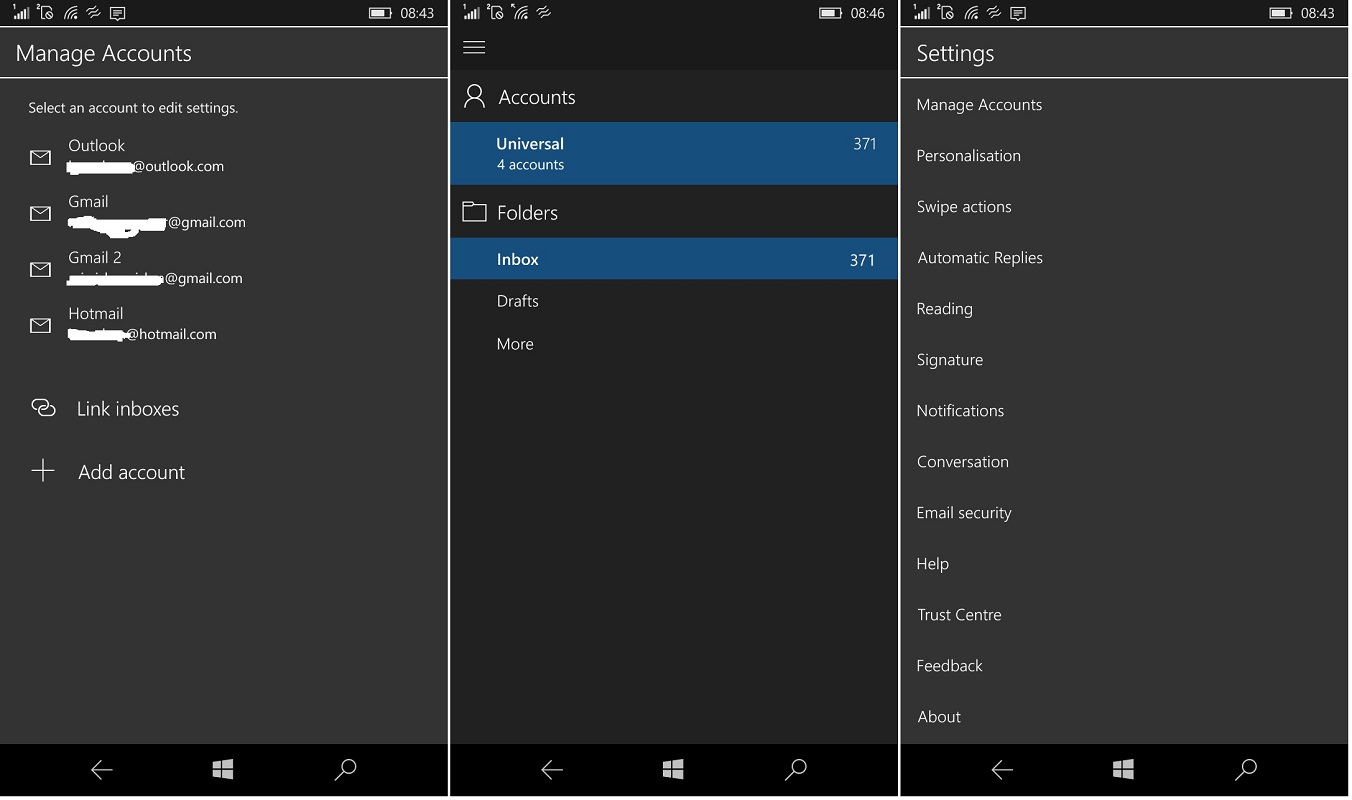Click the envelope icon for Hotmail account
Viewport: 1352px width, 800px height.
[x=40, y=325]
